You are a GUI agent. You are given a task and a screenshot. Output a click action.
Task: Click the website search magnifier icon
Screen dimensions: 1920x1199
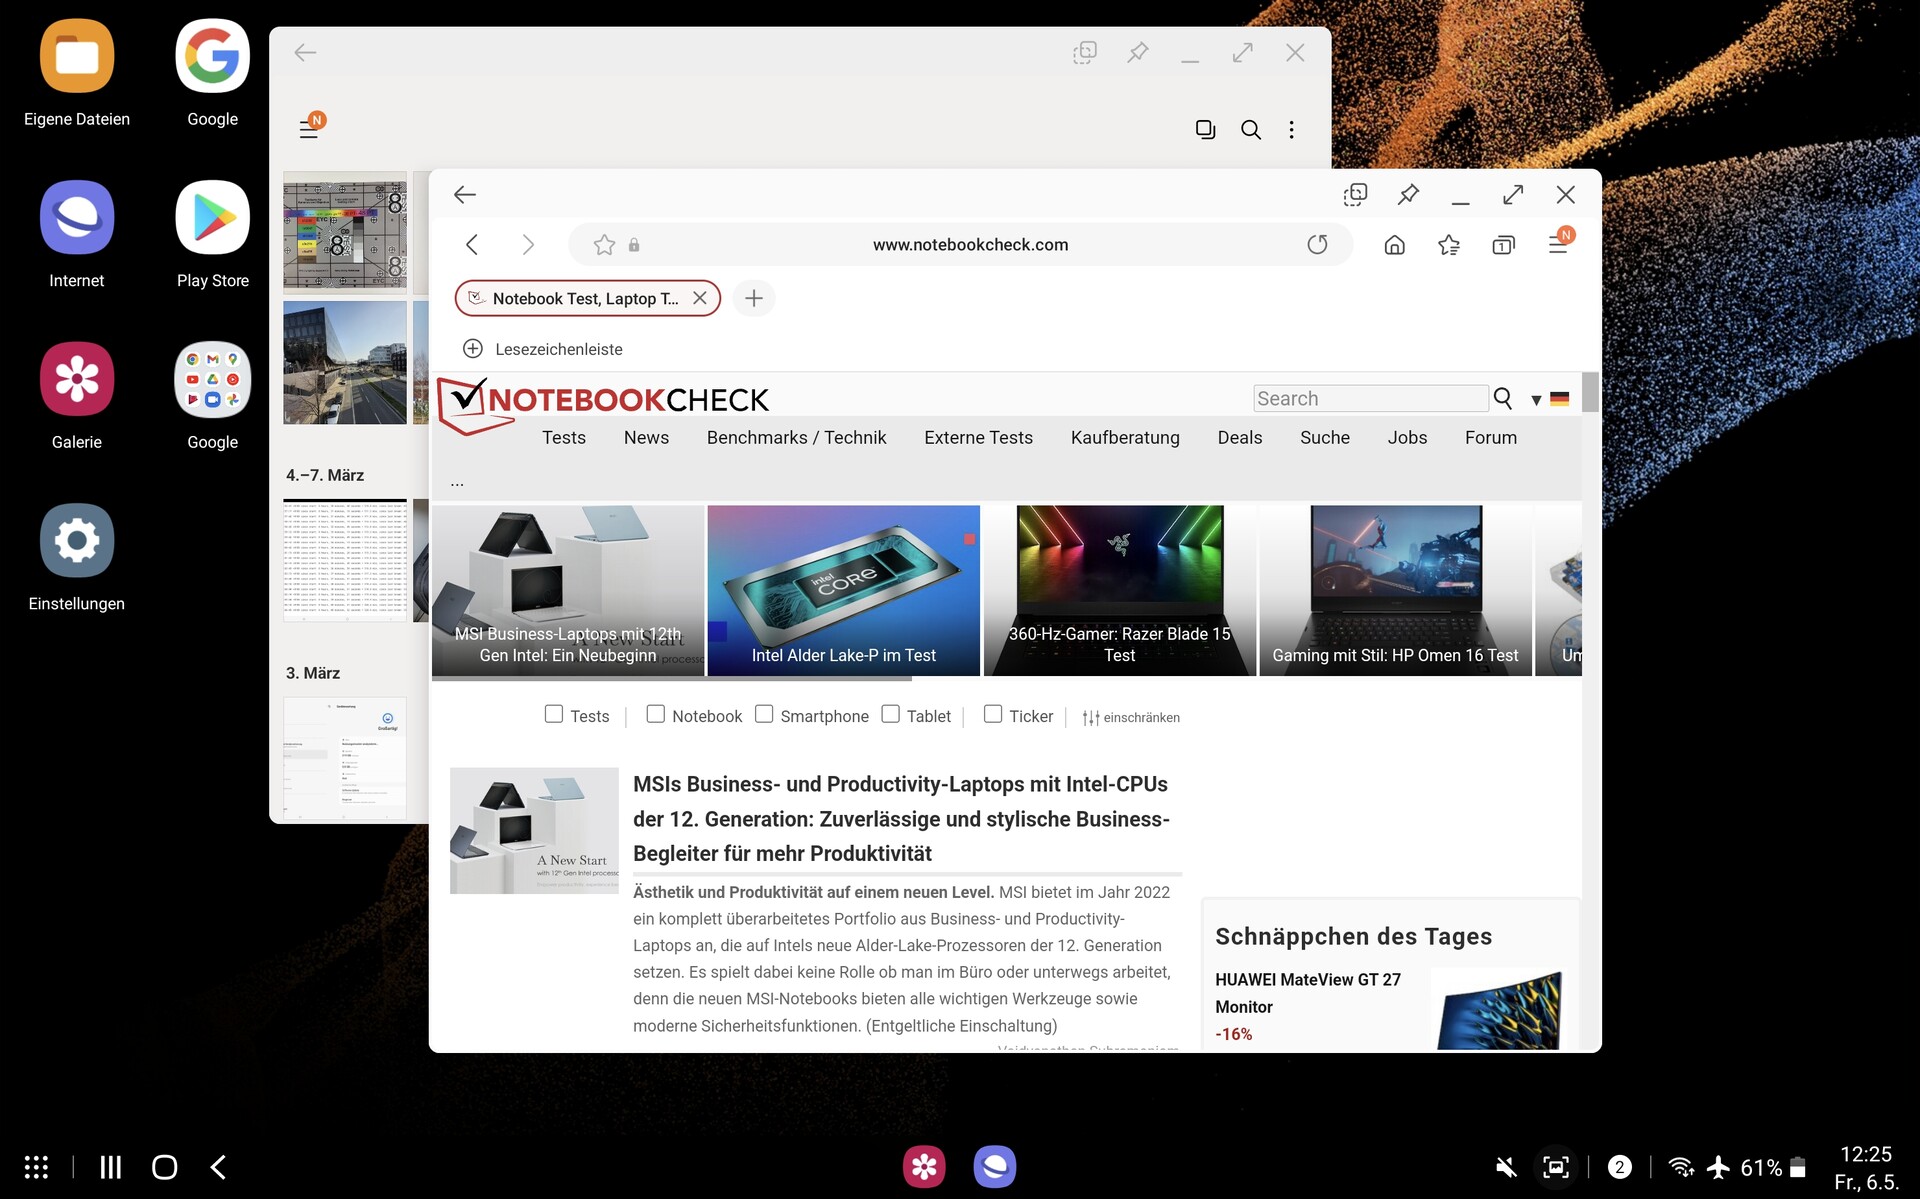tap(1502, 398)
